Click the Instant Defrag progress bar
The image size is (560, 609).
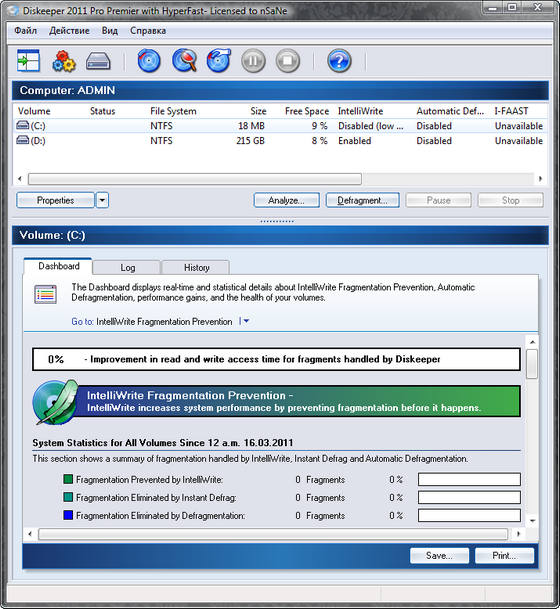[x=469, y=498]
